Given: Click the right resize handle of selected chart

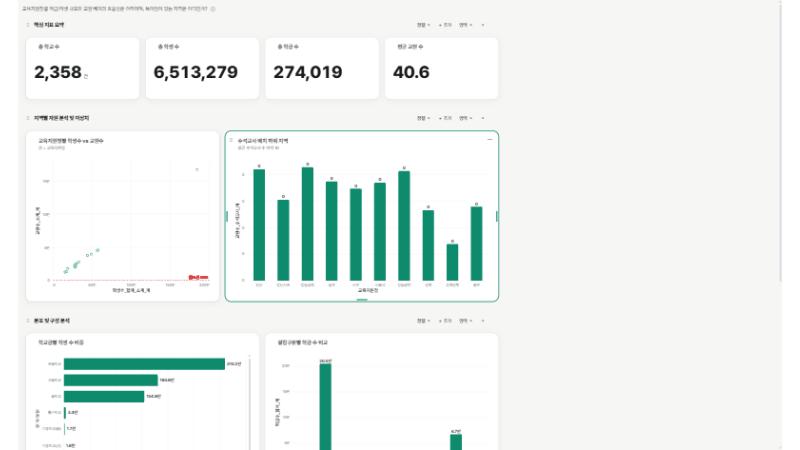Looking at the screenshot, I should 497,216.
